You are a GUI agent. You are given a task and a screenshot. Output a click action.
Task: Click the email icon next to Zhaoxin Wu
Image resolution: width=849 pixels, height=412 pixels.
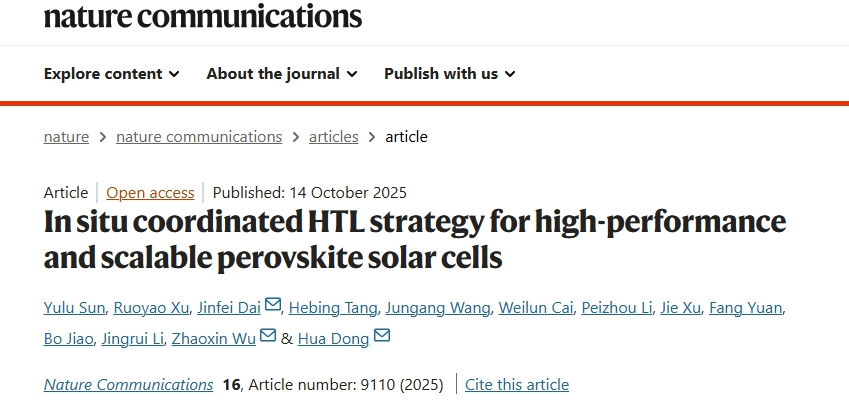[268, 337]
